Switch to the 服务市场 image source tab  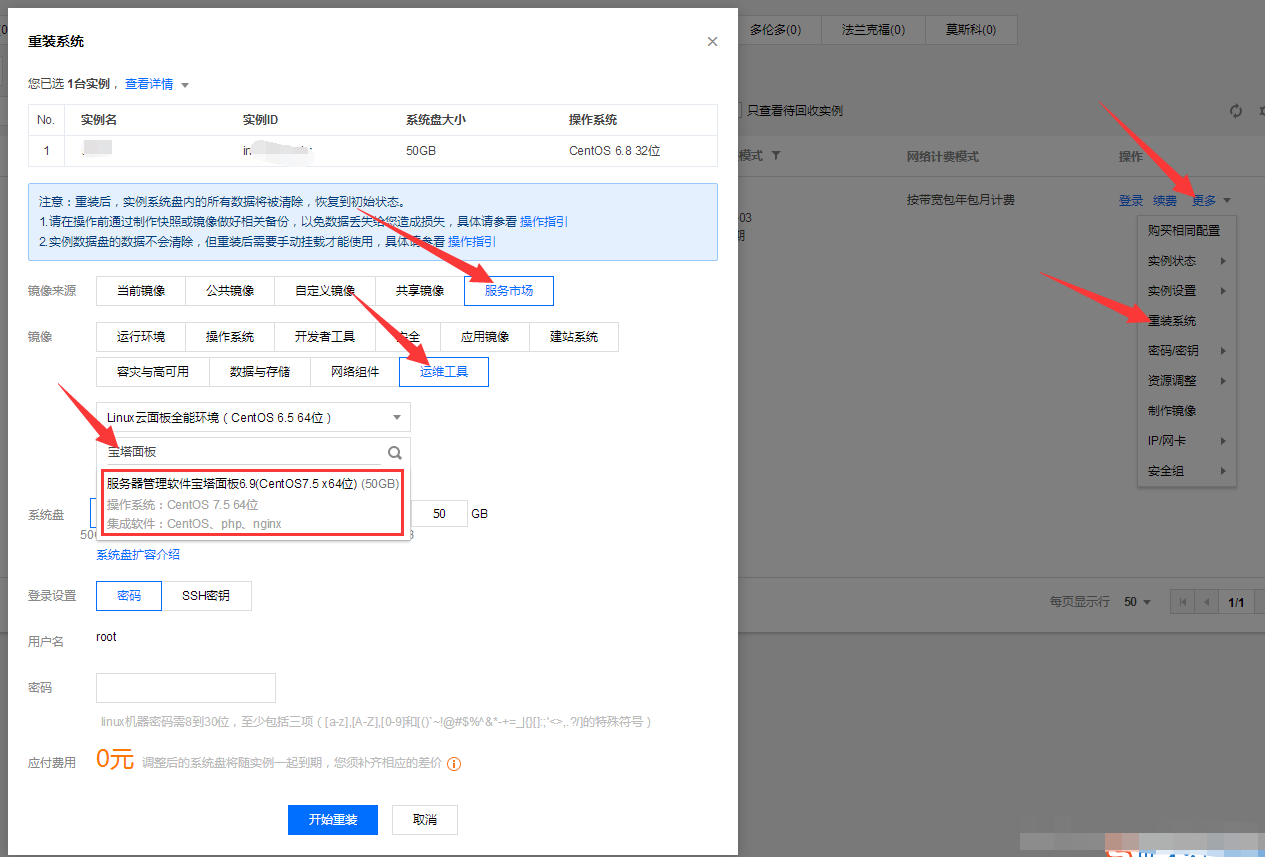click(508, 291)
